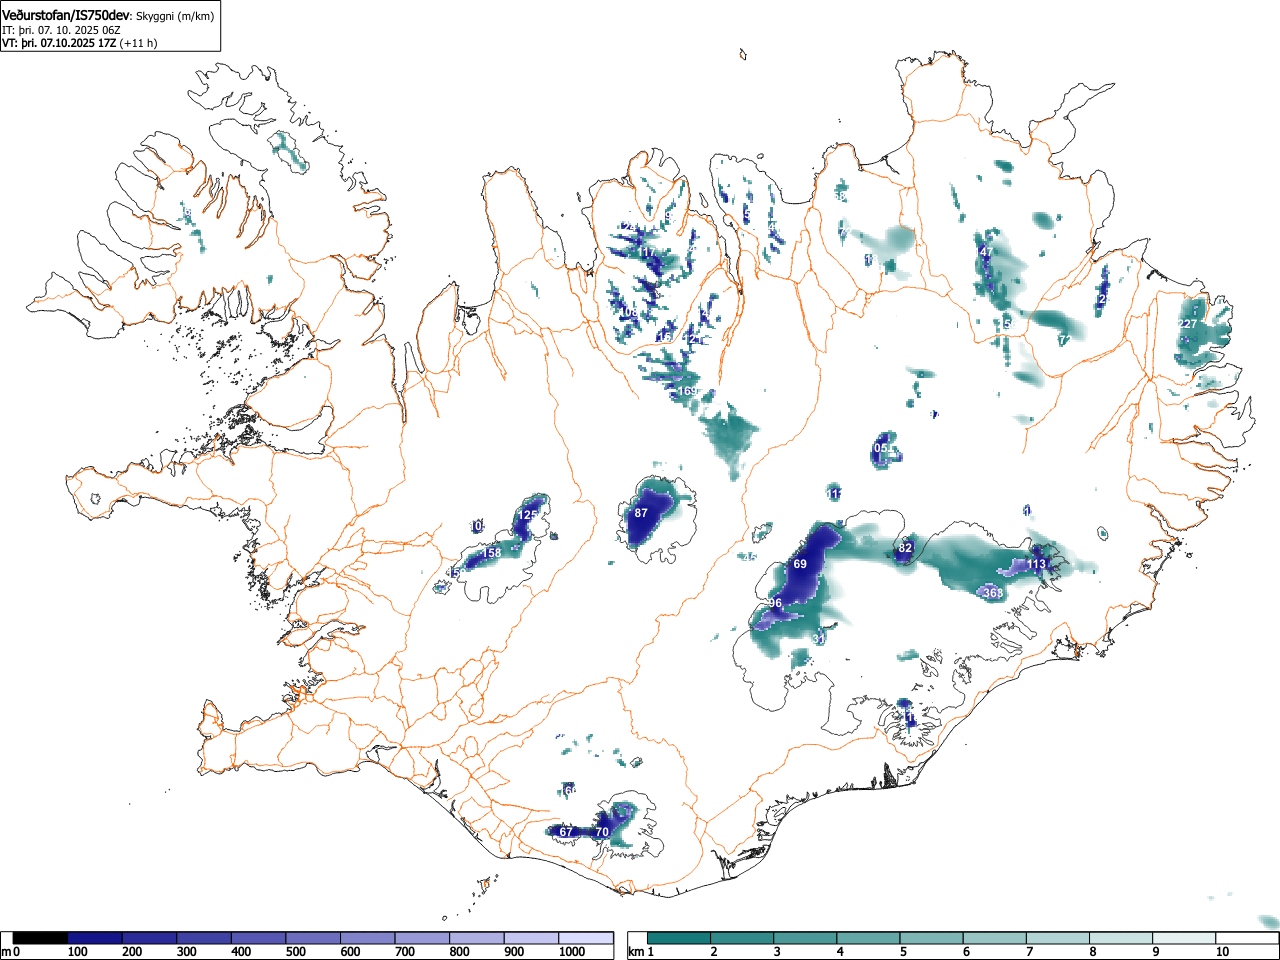Image resolution: width=1280 pixels, height=960 pixels.
Task: Click the '5' tick label on km scale
Action: [x=901, y=952]
